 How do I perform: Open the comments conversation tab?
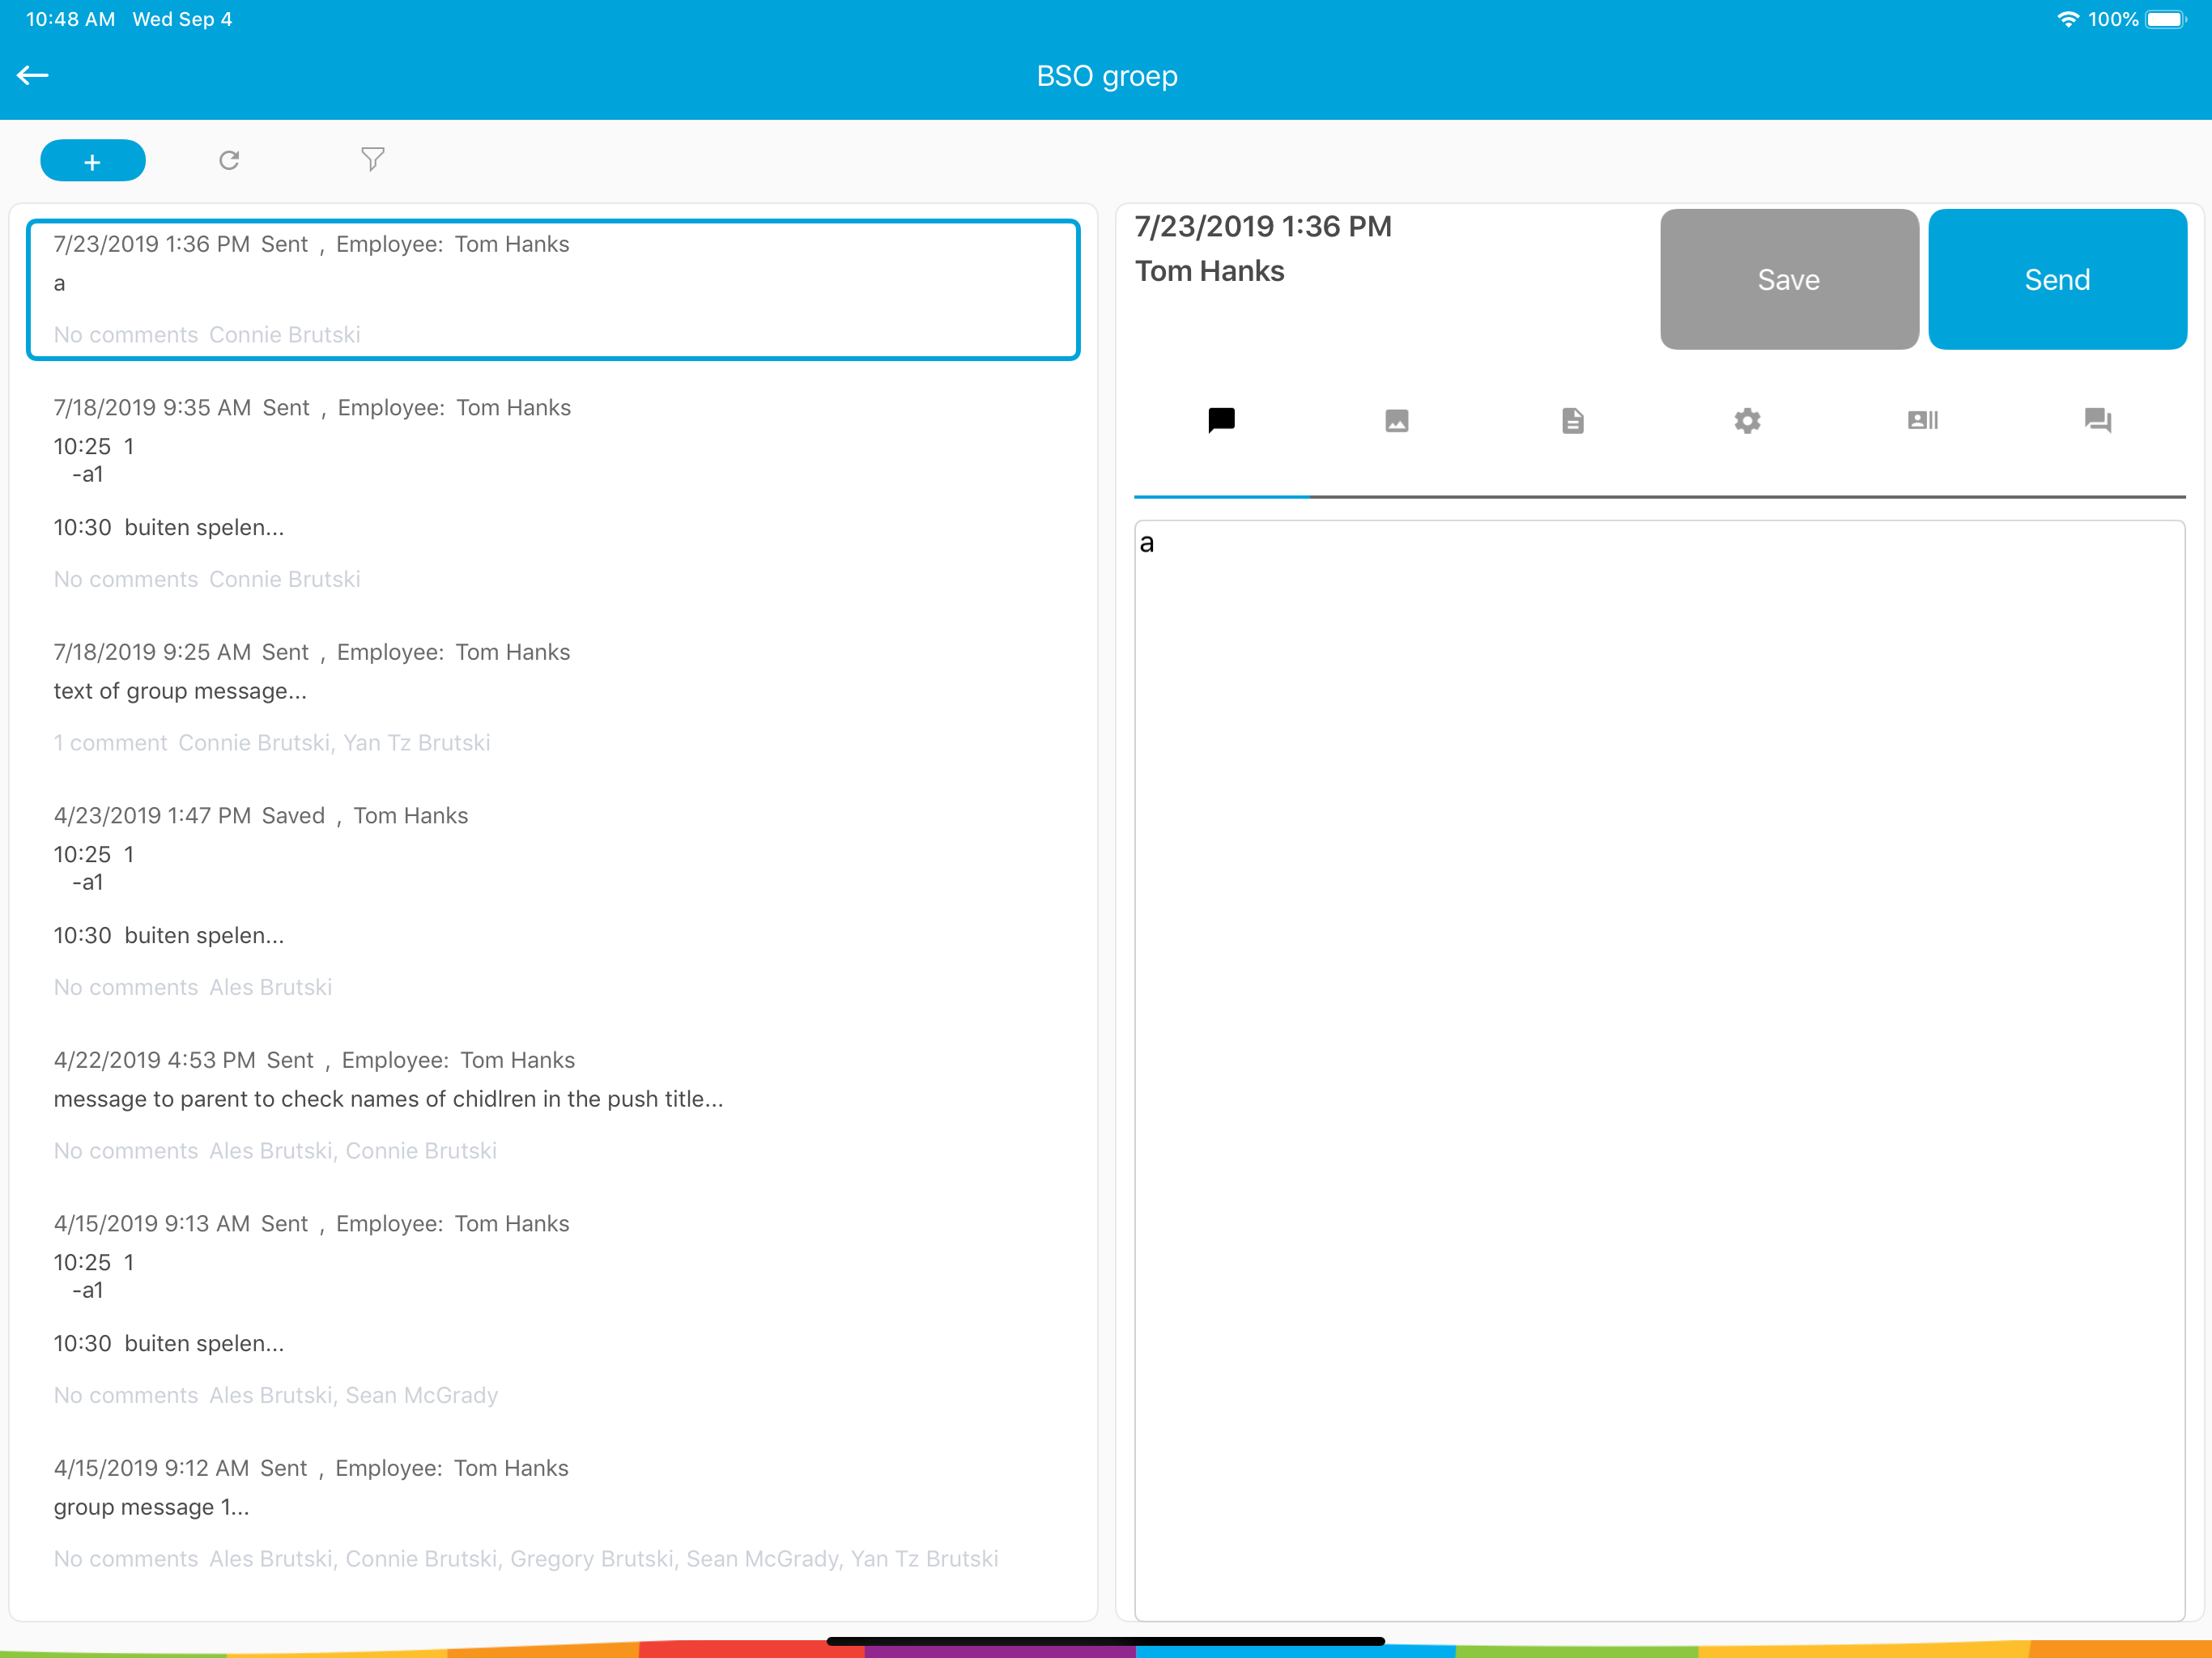tap(2097, 420)
